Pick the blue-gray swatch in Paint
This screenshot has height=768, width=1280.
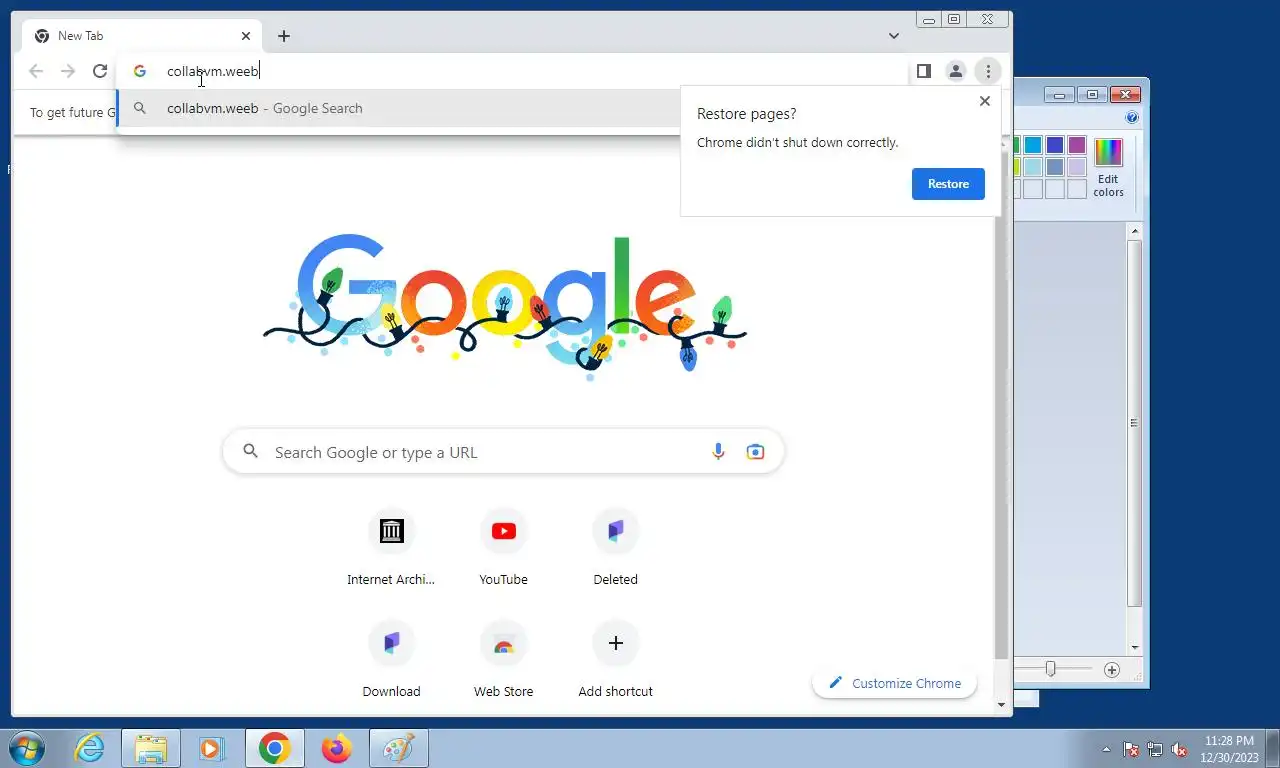[1055, 167]
